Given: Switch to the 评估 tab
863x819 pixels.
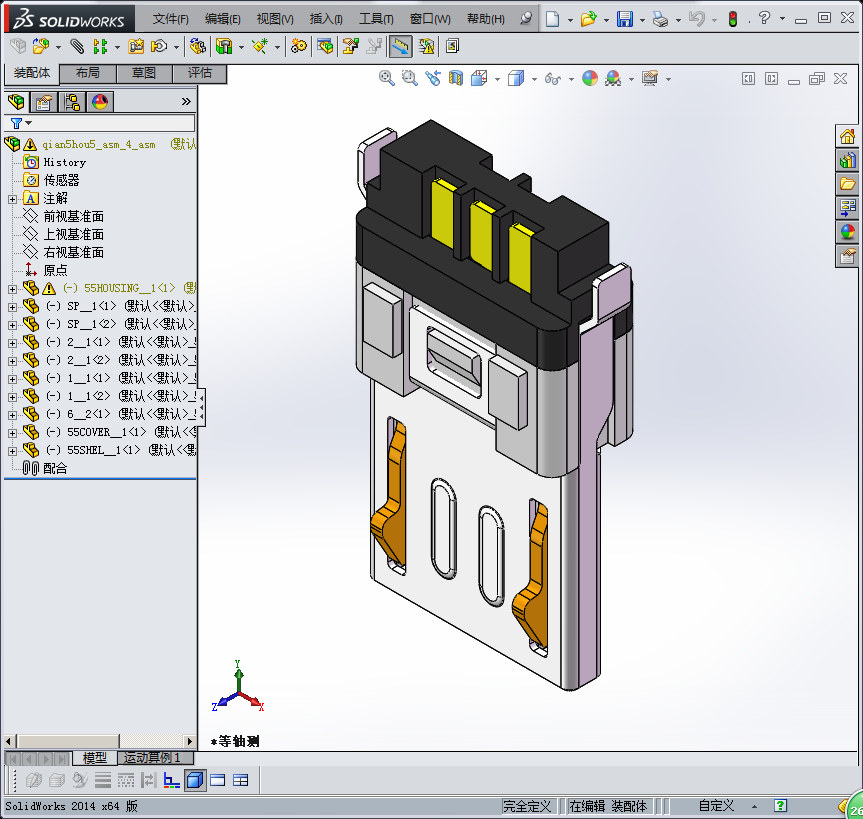Looking at the screenshot, I should click(199, 73).
